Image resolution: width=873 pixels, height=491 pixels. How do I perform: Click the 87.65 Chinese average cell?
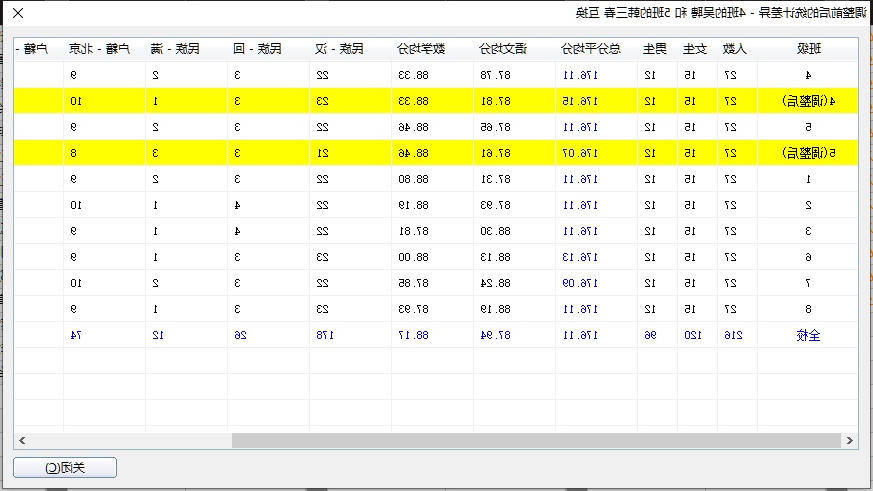coord(514,127)
